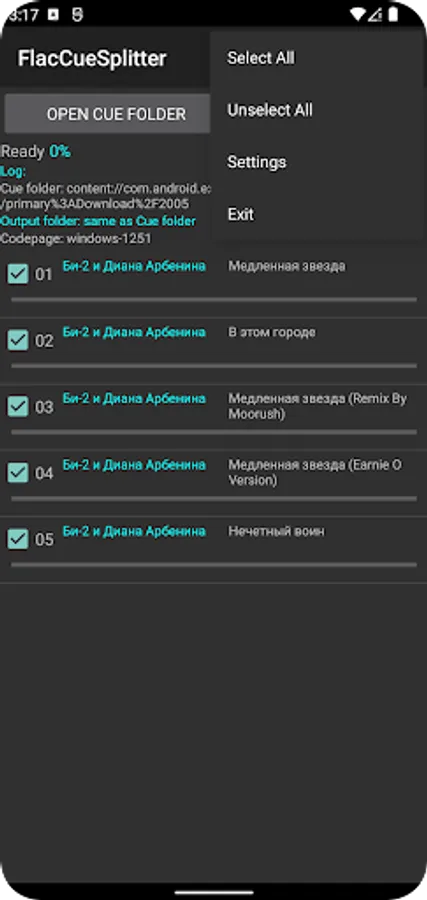The image size is (427, 900).
Task: Select track title В этом городе
Action: (271, 332)
